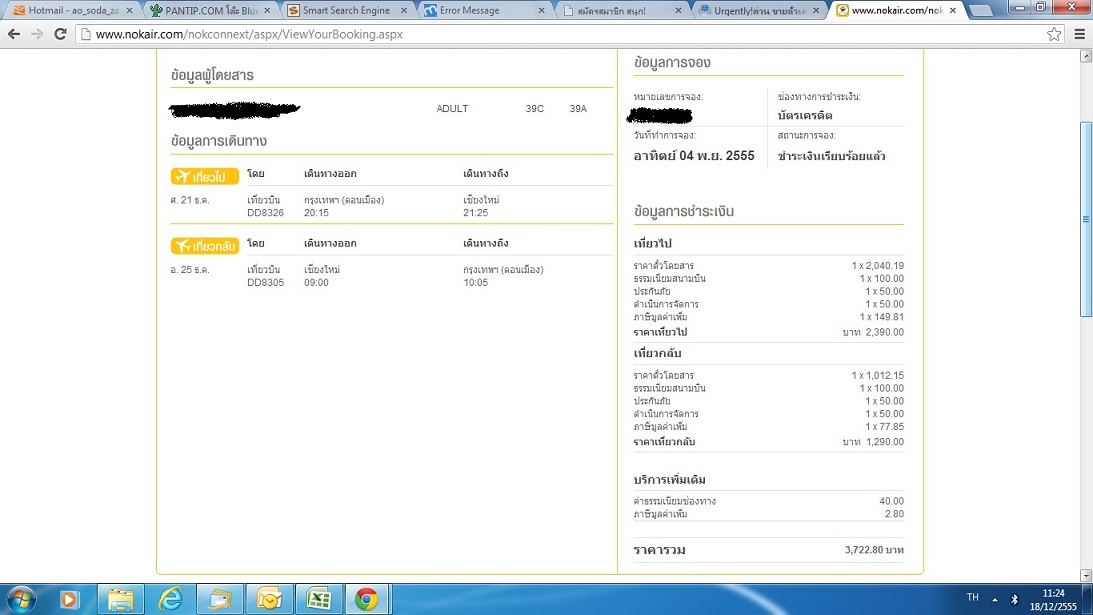Click return VAT amount 1 x 77.85
The image size is (1093, 615).
[x=885, y=427]
